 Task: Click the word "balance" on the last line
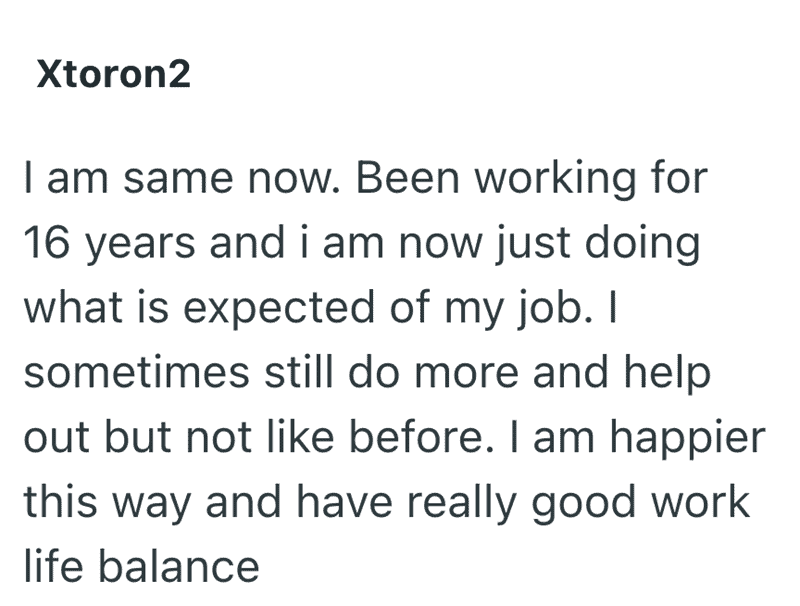click(179, 566)
